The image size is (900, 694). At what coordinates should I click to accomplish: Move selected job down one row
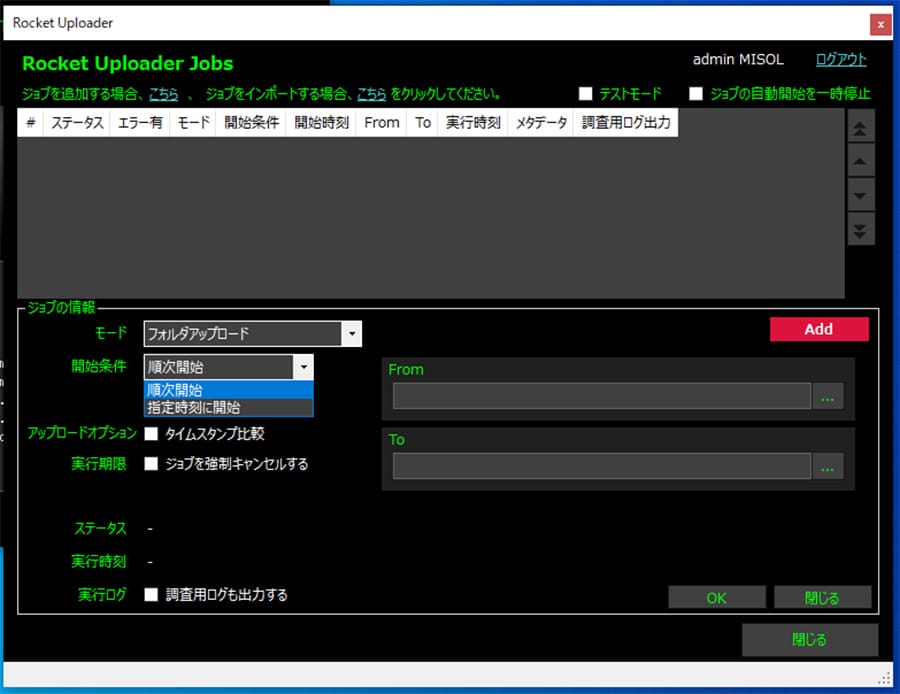point(860,195)
